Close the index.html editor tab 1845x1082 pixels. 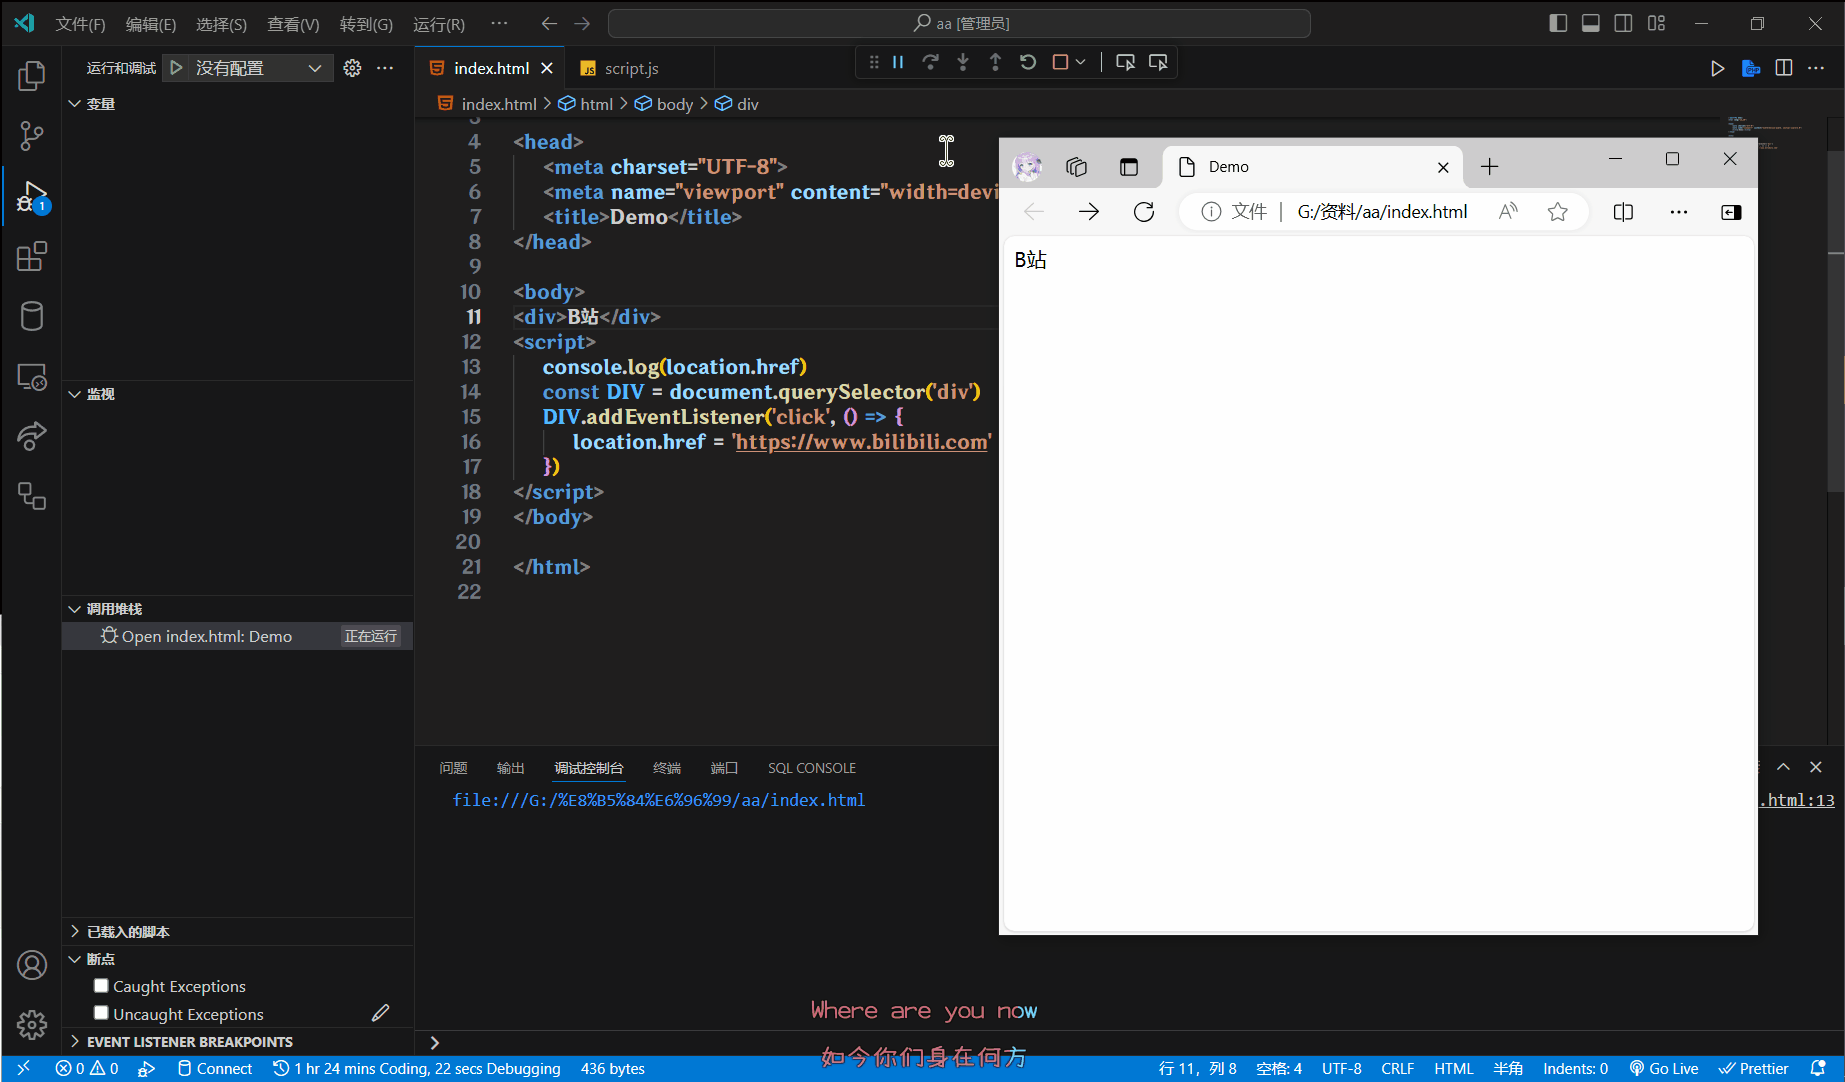tap(547, 68)
